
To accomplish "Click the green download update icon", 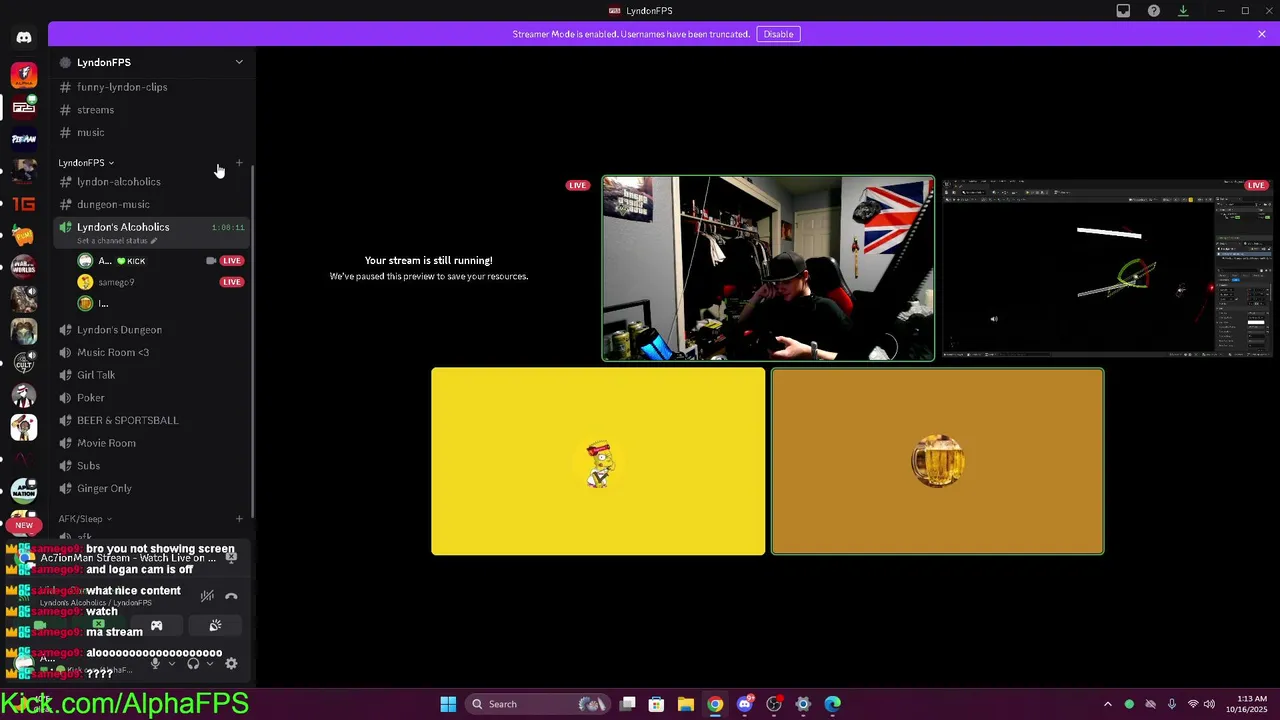I will pyautogui.click(x=1183, y=11).
